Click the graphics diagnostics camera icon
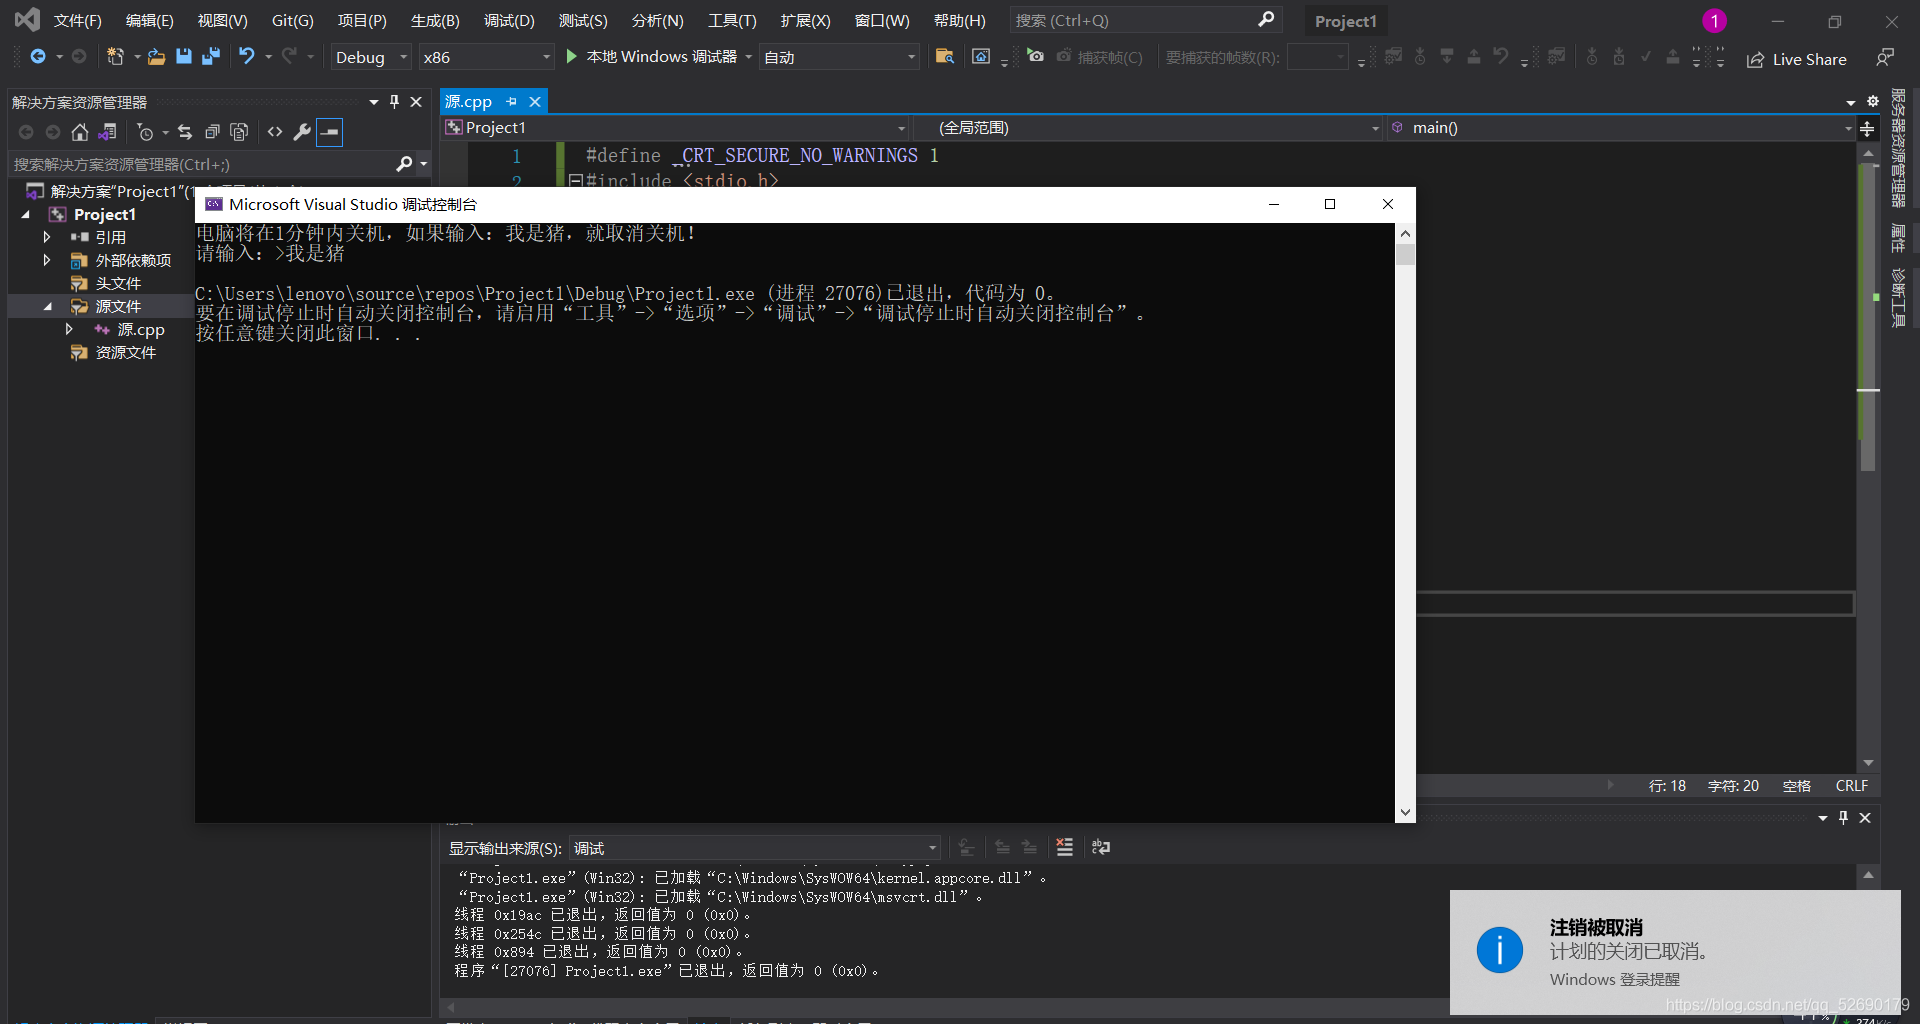The image size is (1920, 1024). 1036,57
